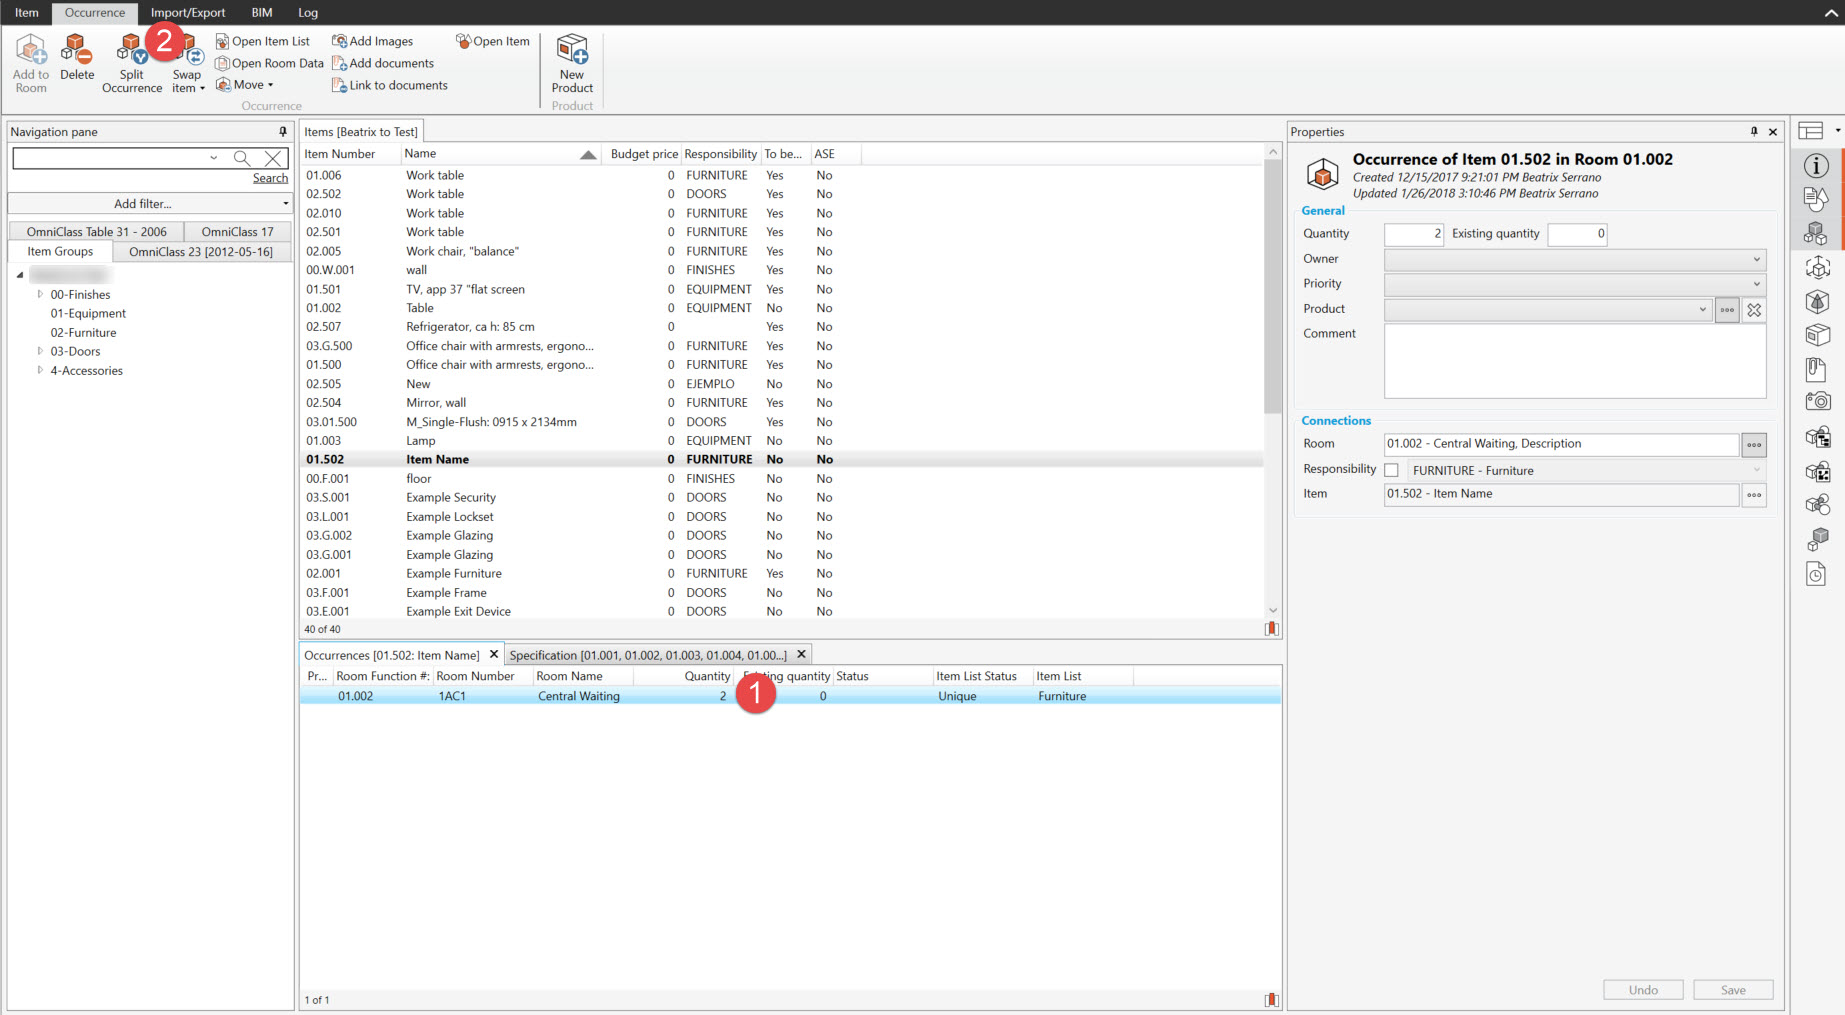Image resolution: width=1845 pixels, height=1015 pixels.
Task: Click the Save button
Action: (x=1732, y=990)
